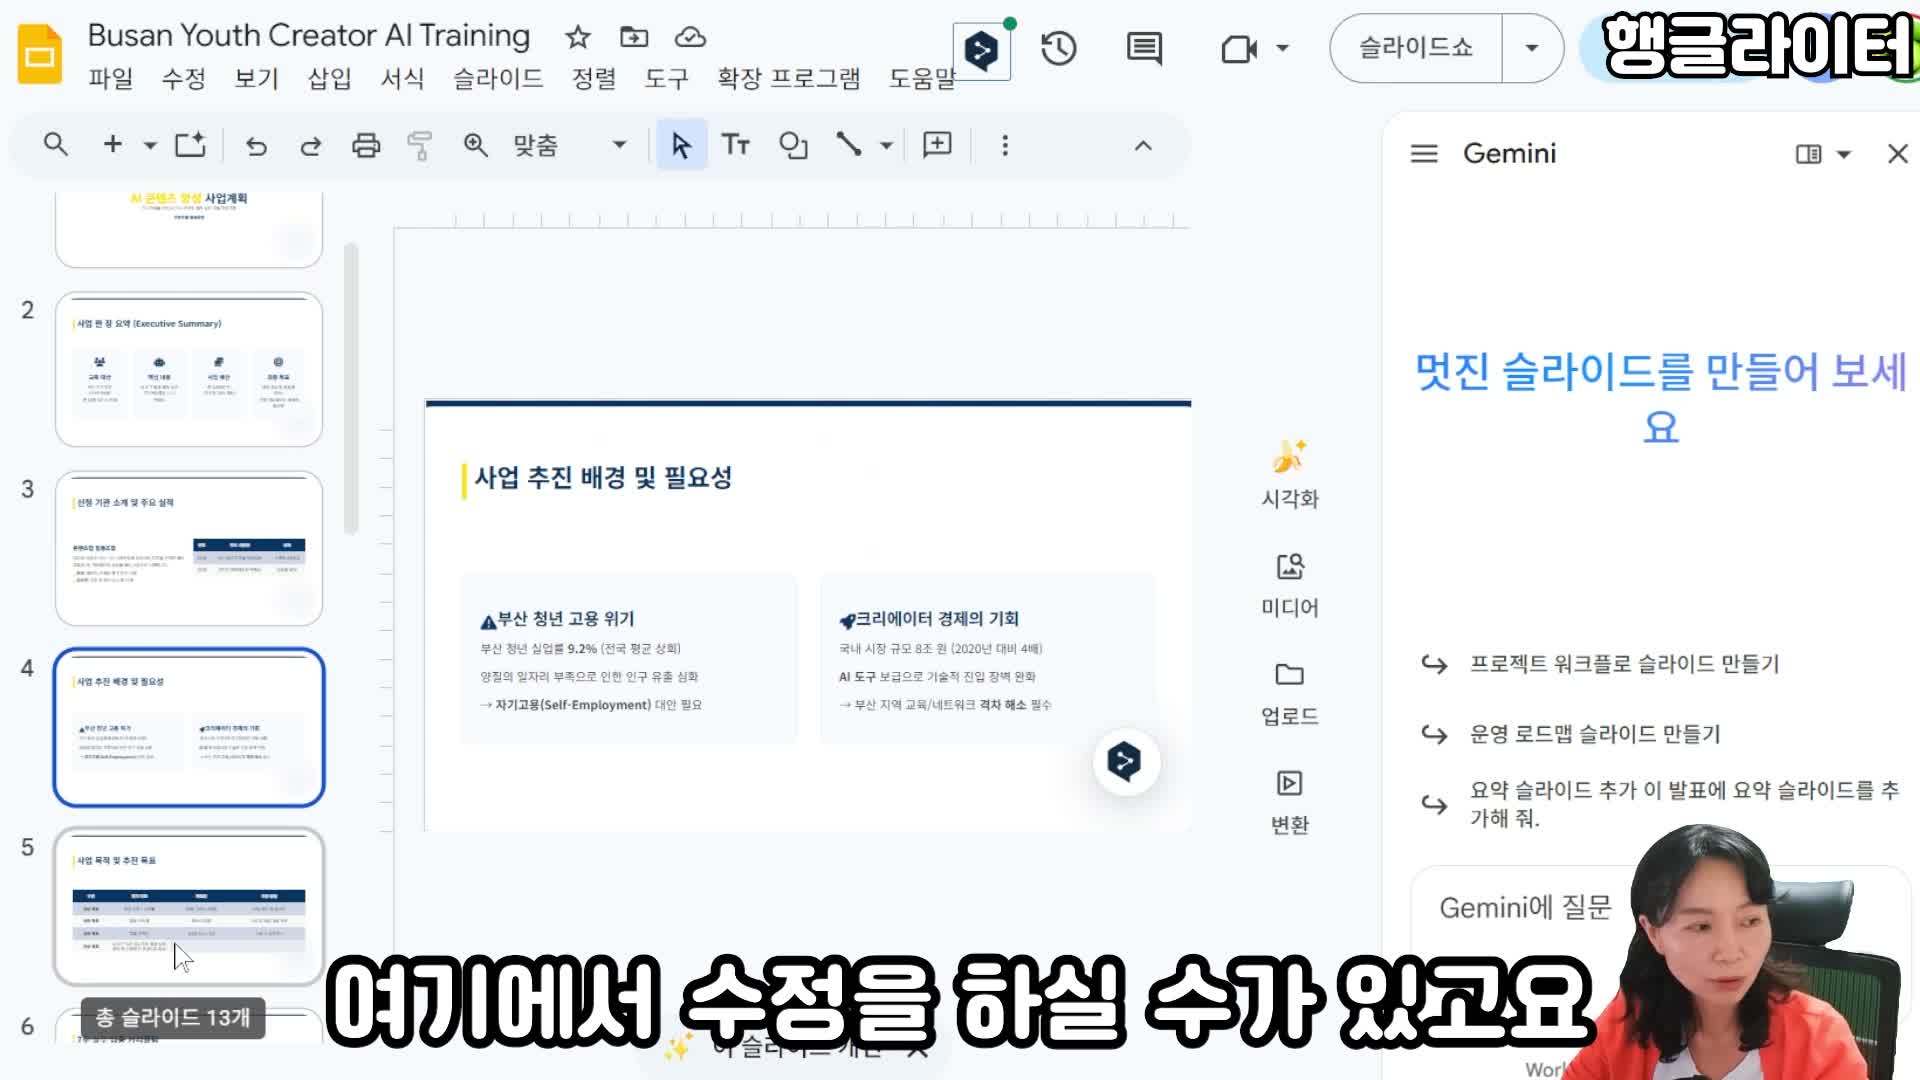1920x1080 pixels.
Task: Open the 변환 tool
Action: pos(1290,803)
